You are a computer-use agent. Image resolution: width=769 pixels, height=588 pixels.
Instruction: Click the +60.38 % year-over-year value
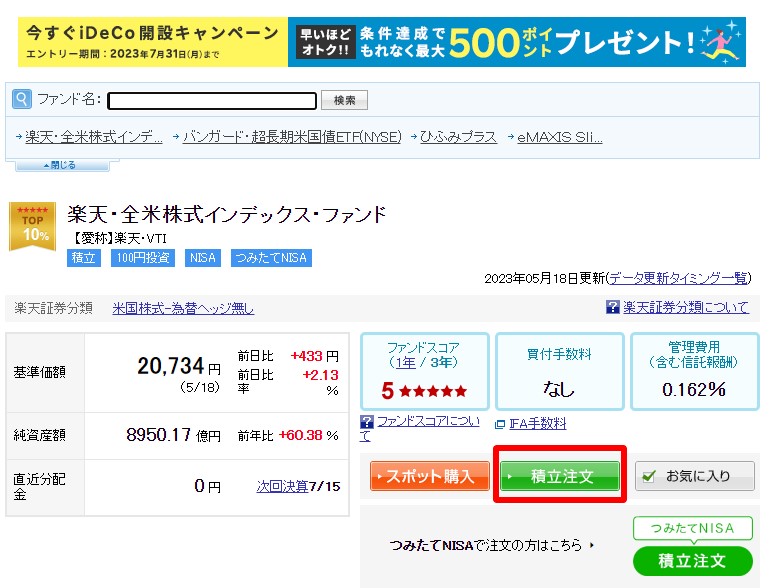point(308,435)
